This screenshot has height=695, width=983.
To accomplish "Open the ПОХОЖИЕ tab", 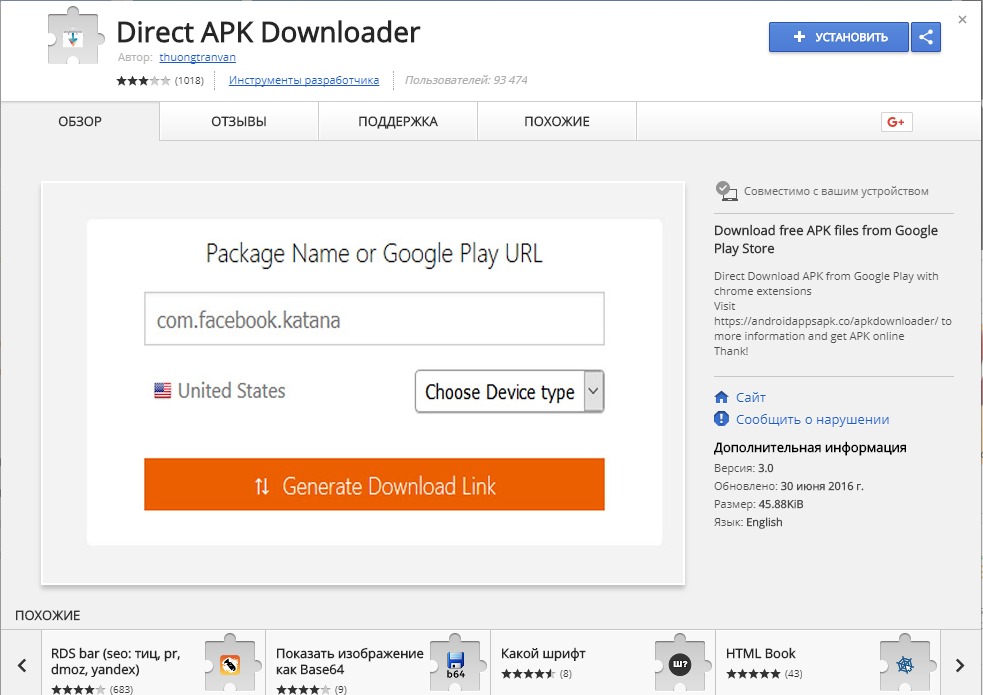I will pyautogui.click(x=557, y=121).
